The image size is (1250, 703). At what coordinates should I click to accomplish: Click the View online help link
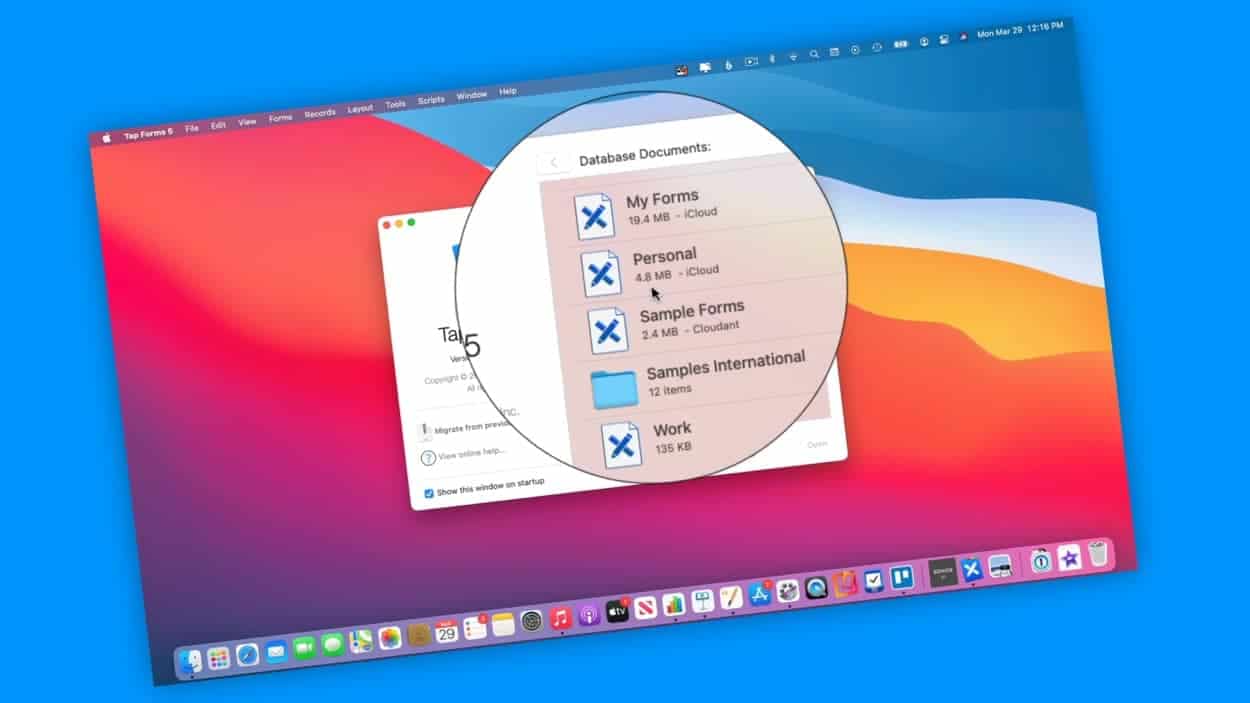pos(470,453)
